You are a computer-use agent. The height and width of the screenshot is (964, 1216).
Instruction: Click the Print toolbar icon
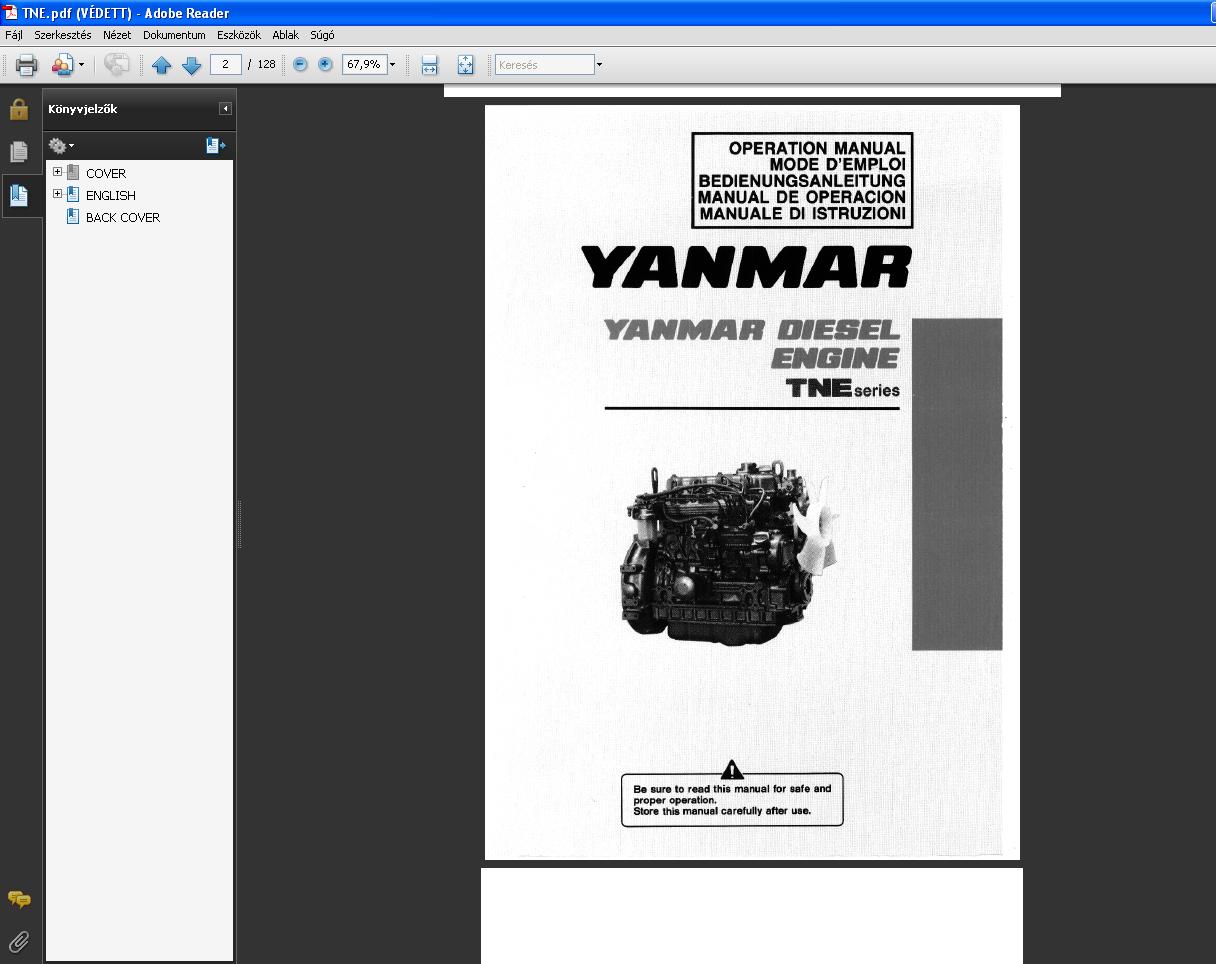coord(26,65)
